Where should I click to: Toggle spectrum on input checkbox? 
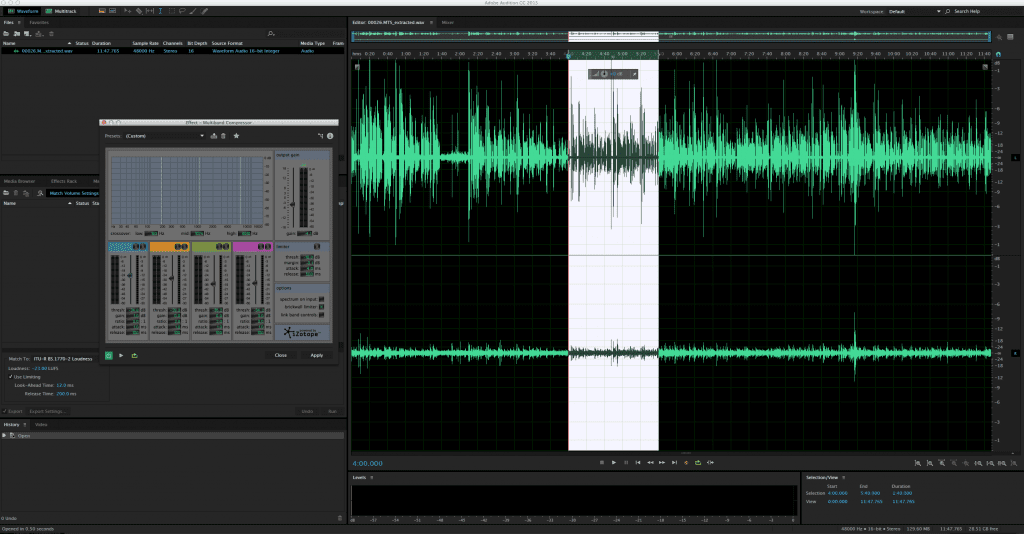click(321, 299)
